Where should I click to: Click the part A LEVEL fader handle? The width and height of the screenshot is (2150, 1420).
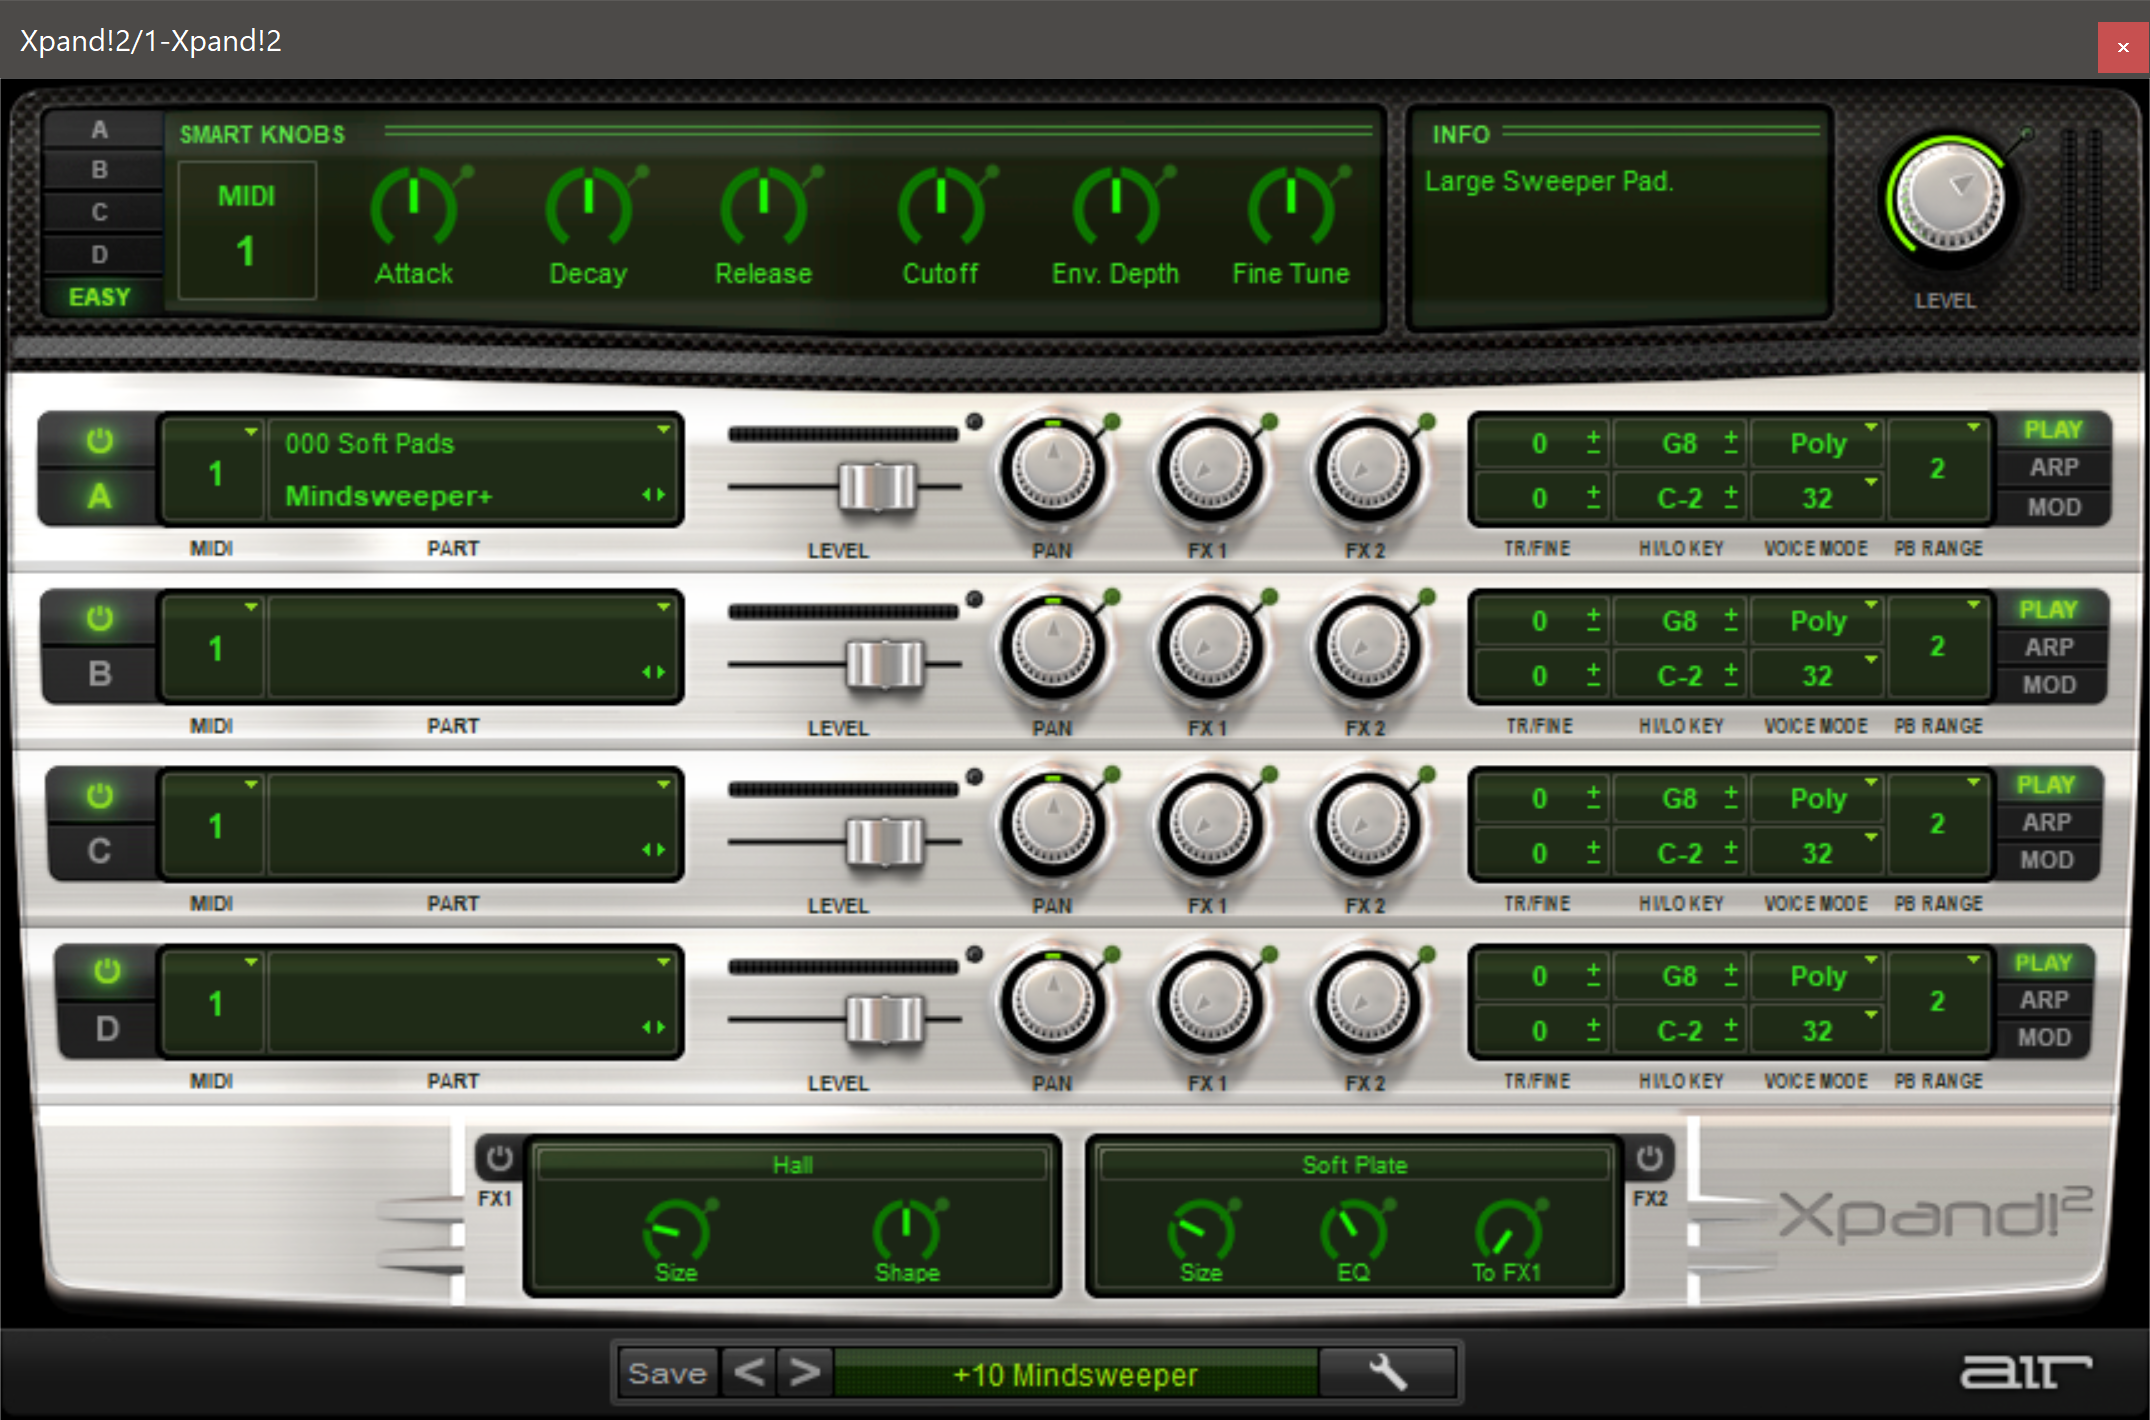(877, 487)
